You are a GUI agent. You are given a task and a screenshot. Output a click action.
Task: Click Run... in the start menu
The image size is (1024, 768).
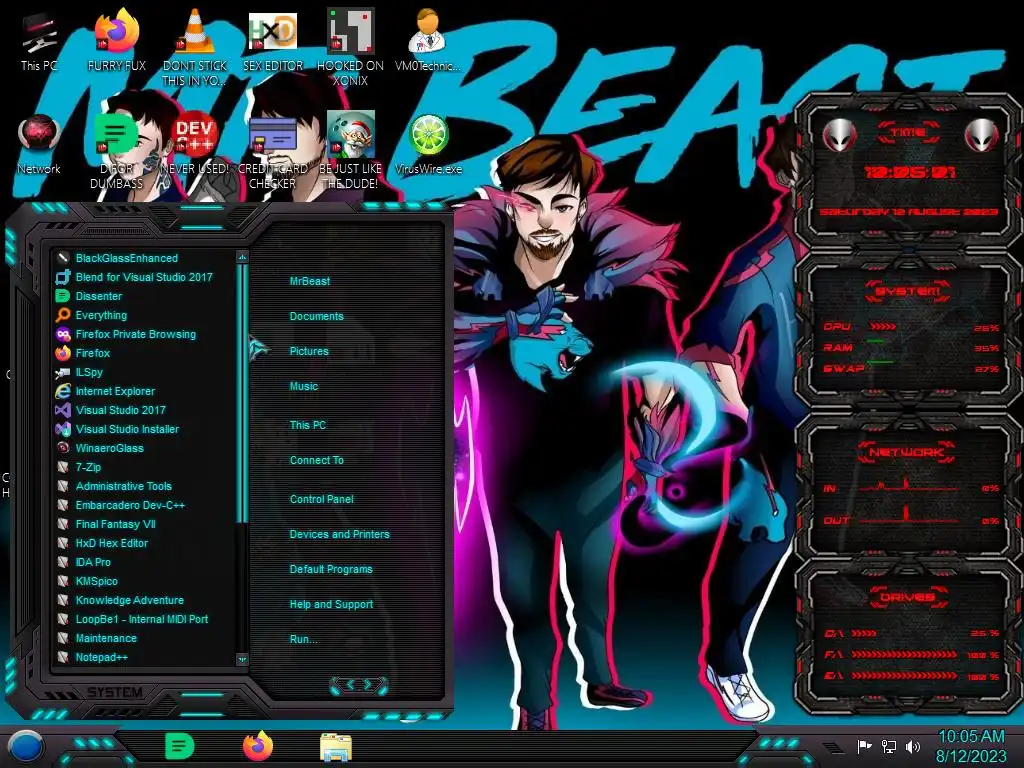(x=303, y=639)
